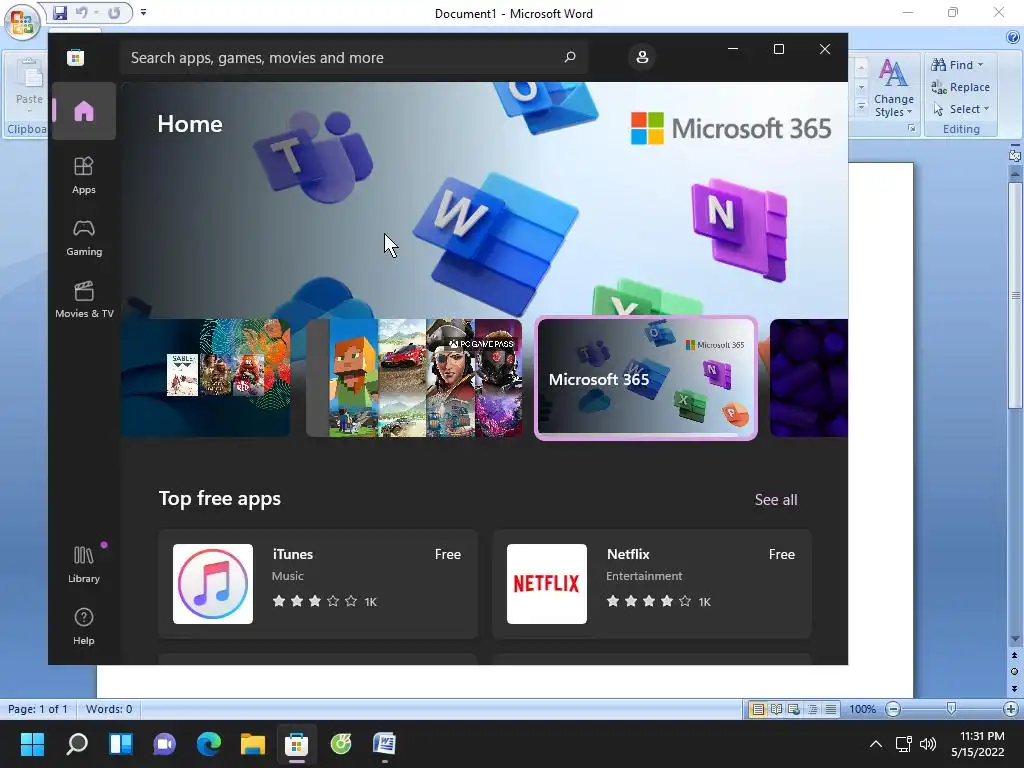
Task: Open the Store user account profile
Action: pyautogui.click(x=642, y=57)
